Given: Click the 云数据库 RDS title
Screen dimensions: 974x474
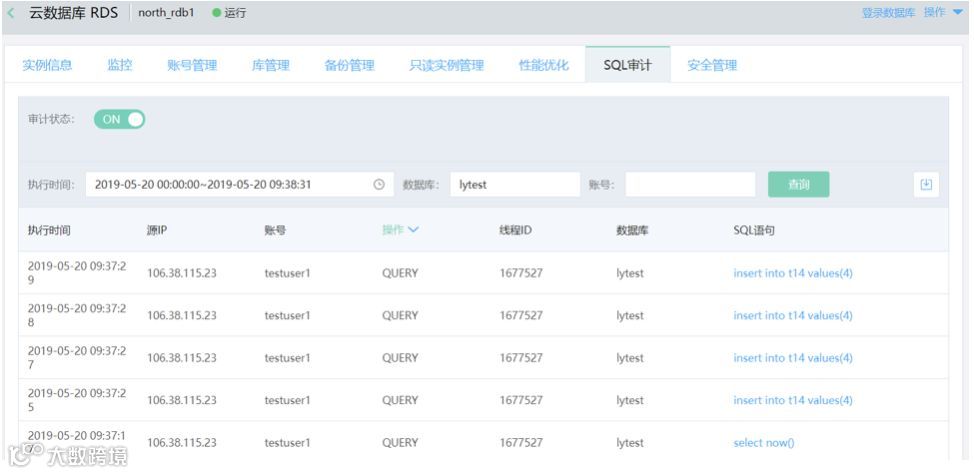Looking at the screenshot, I should [73, 13].
